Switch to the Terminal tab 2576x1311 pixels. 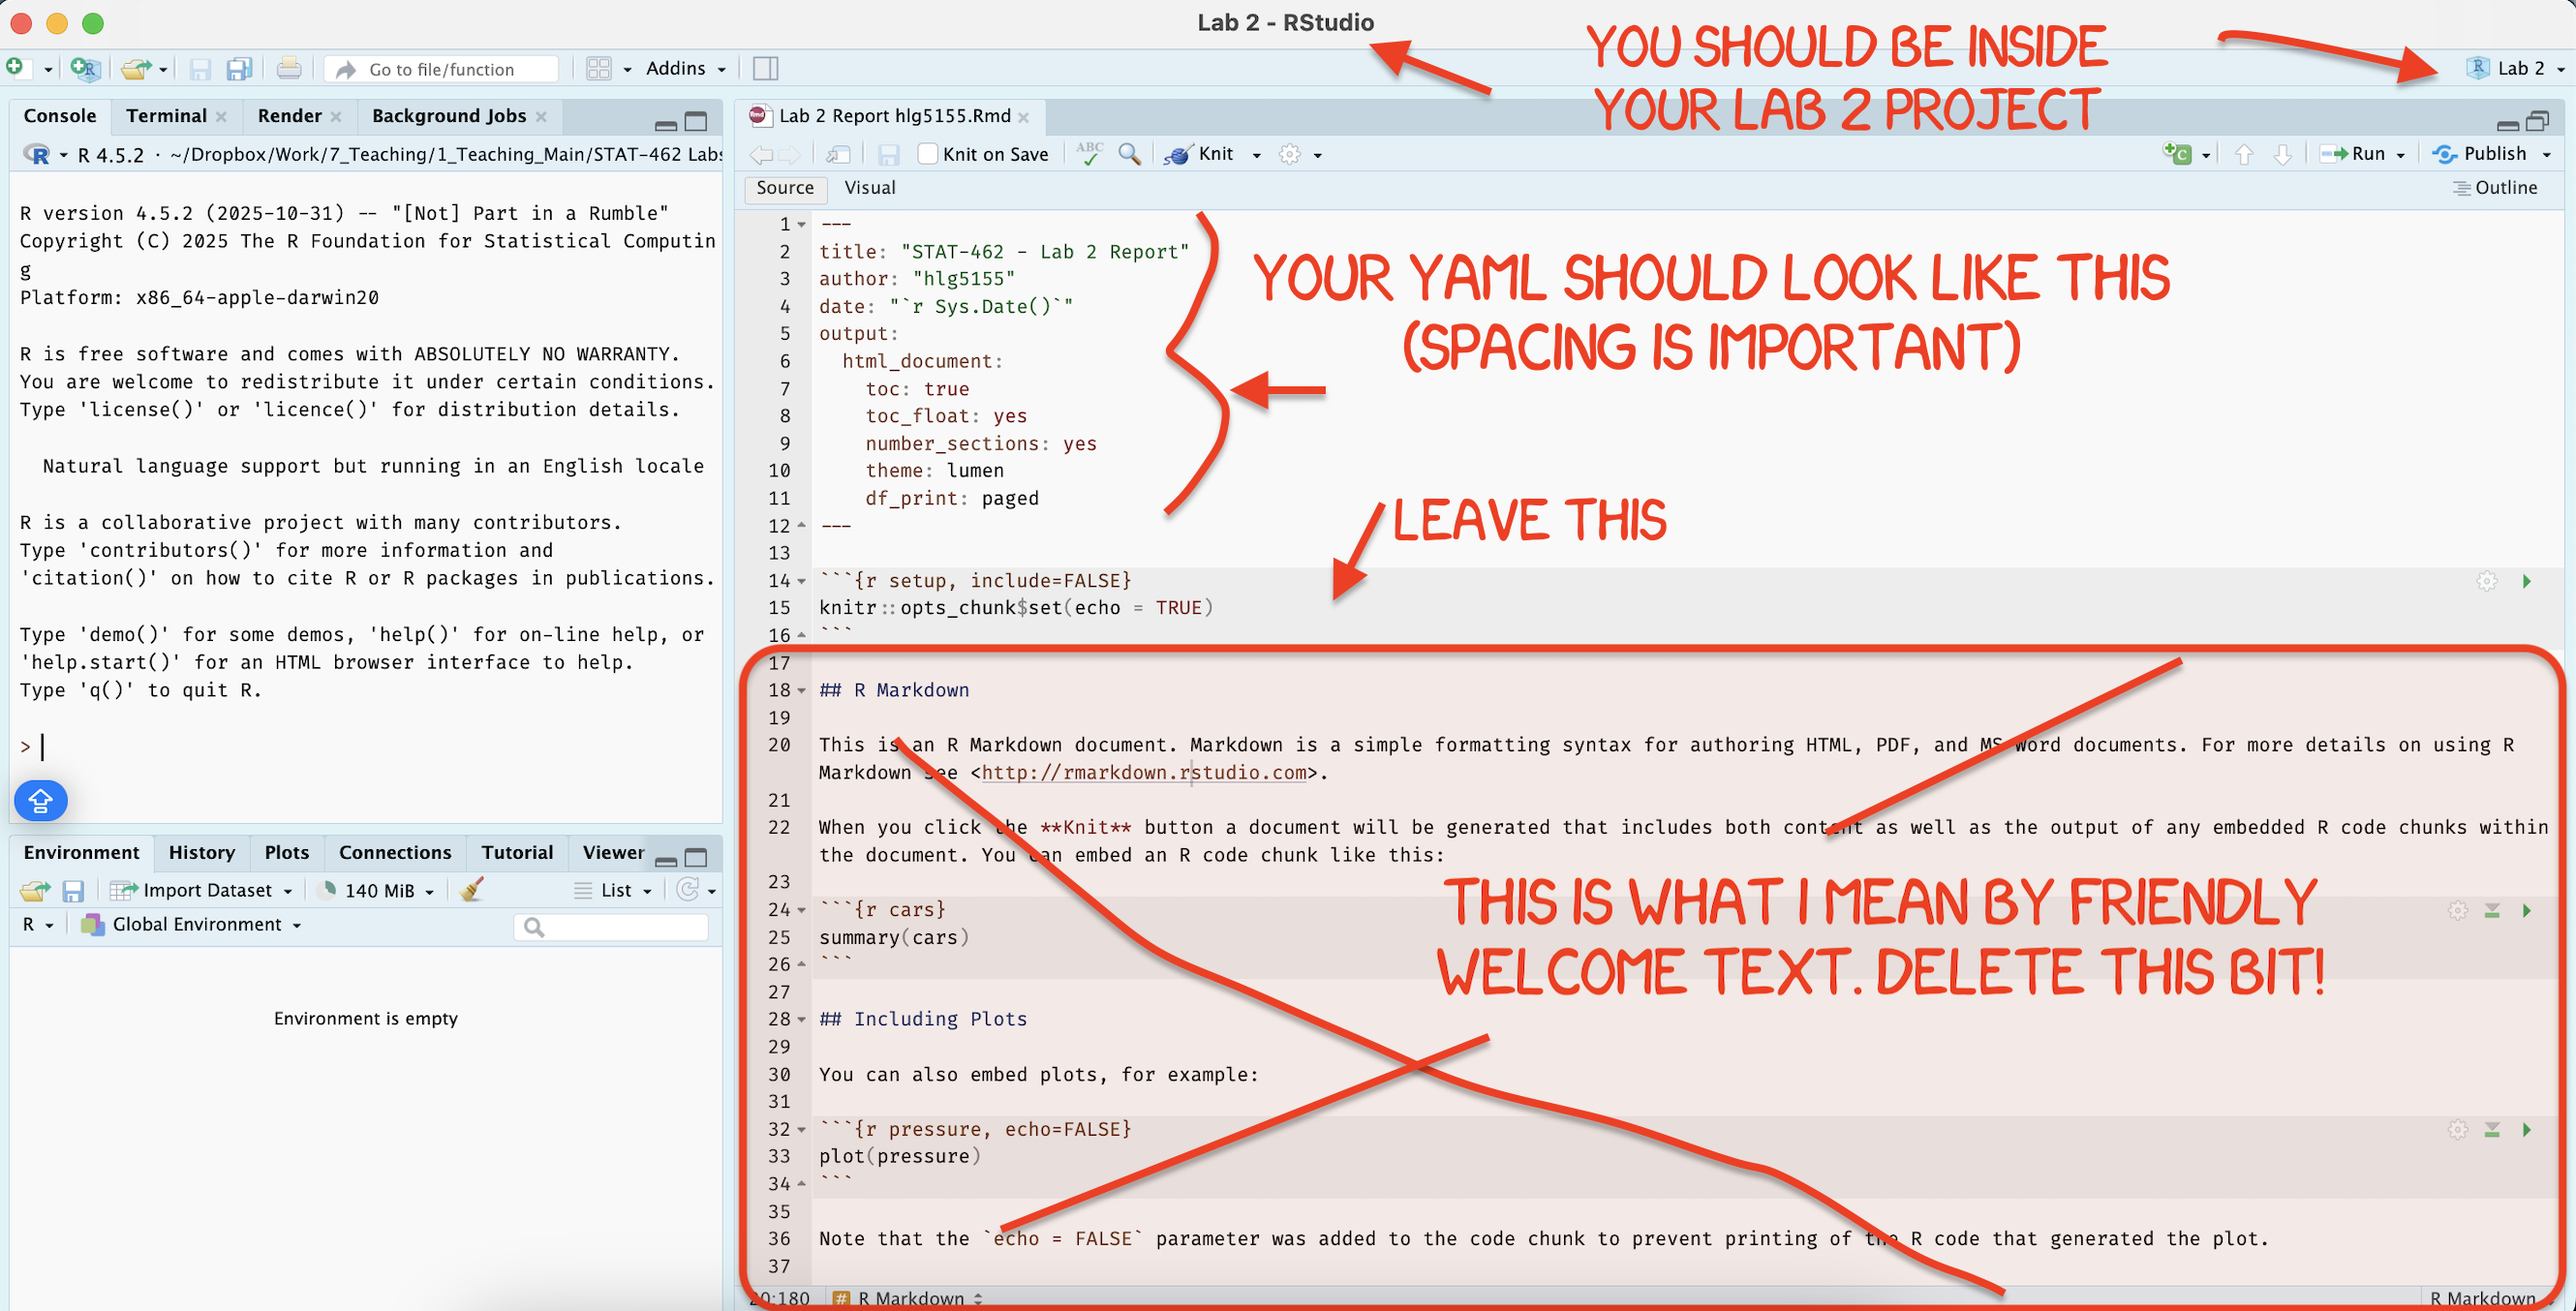point(166,116)
